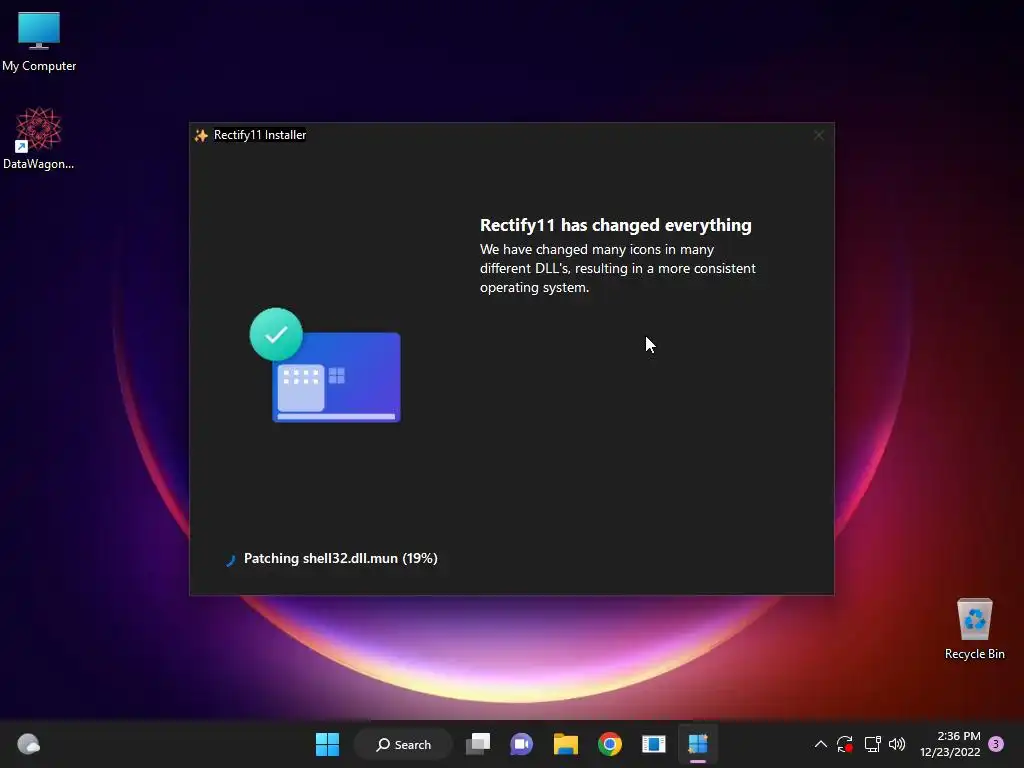This screenshot has height=768, width=1024.
Task: Open the notification badge showing 3
Action: pos(996,744)
